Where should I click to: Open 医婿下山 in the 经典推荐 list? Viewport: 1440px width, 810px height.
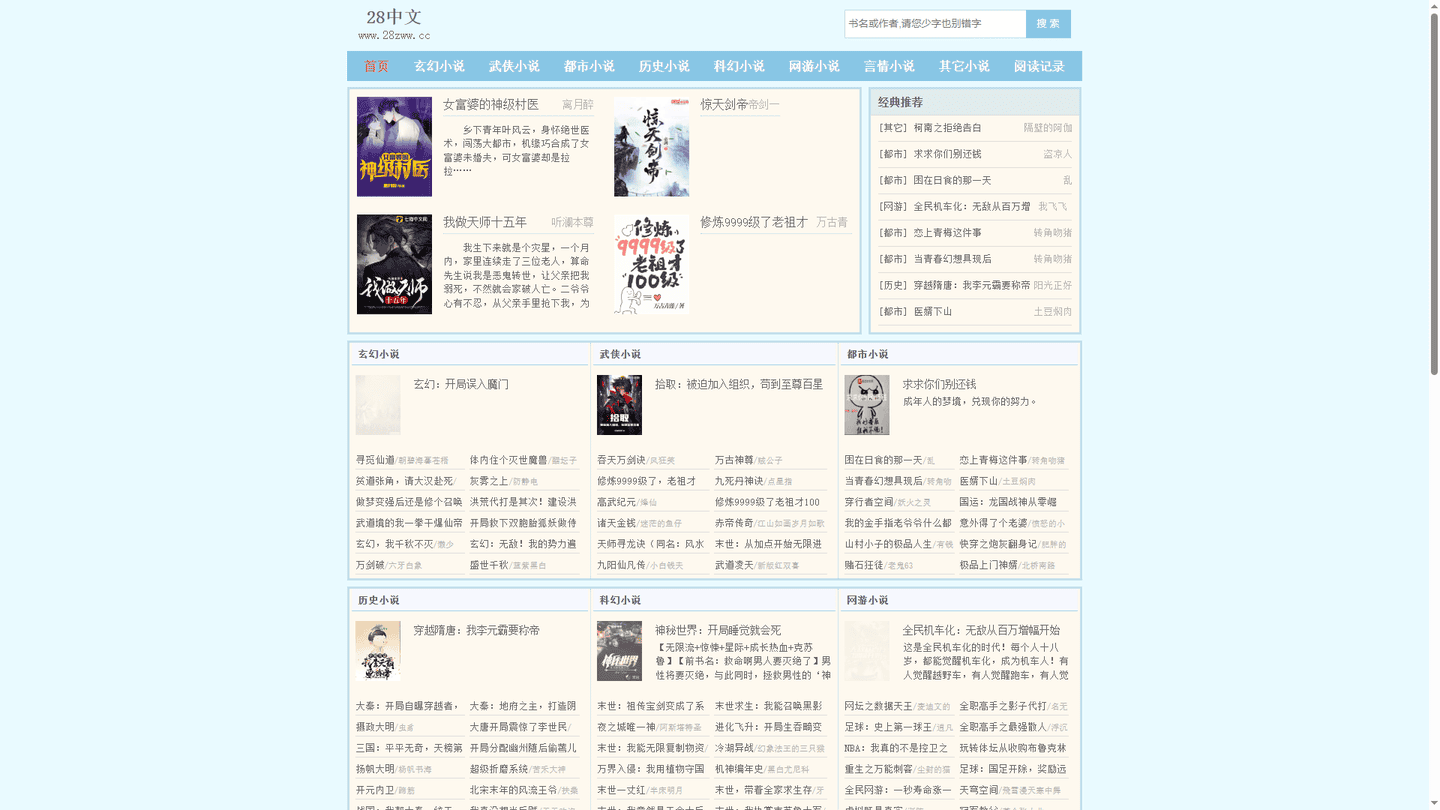(x=932, y=312)
